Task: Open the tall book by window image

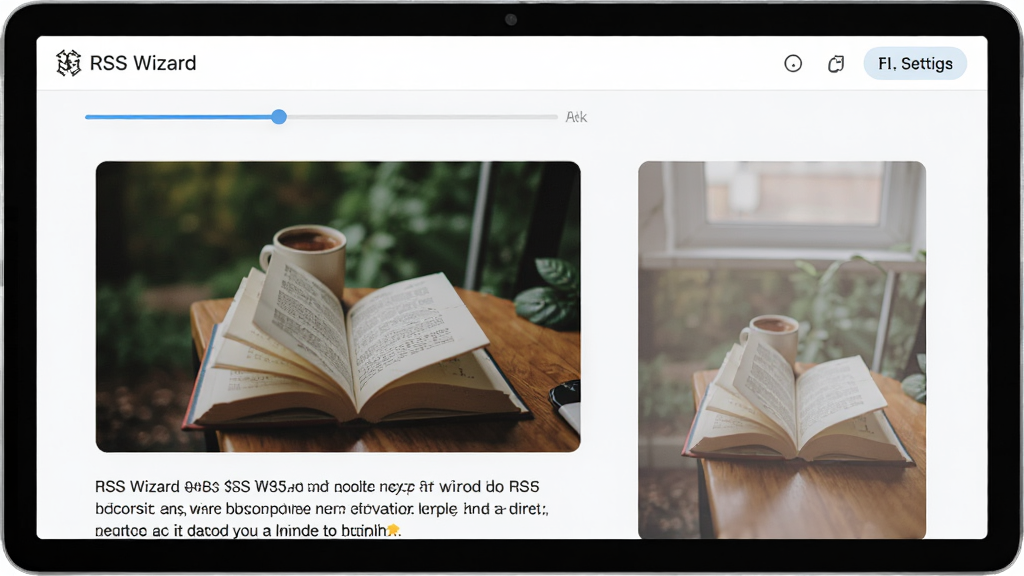Action: (782, 350)
